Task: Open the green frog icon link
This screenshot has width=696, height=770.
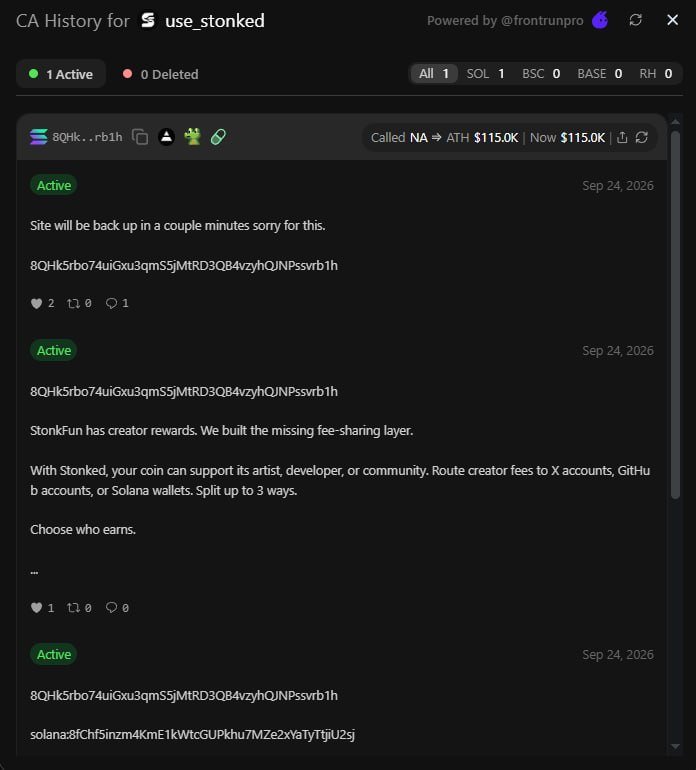Action: (193, 137)
